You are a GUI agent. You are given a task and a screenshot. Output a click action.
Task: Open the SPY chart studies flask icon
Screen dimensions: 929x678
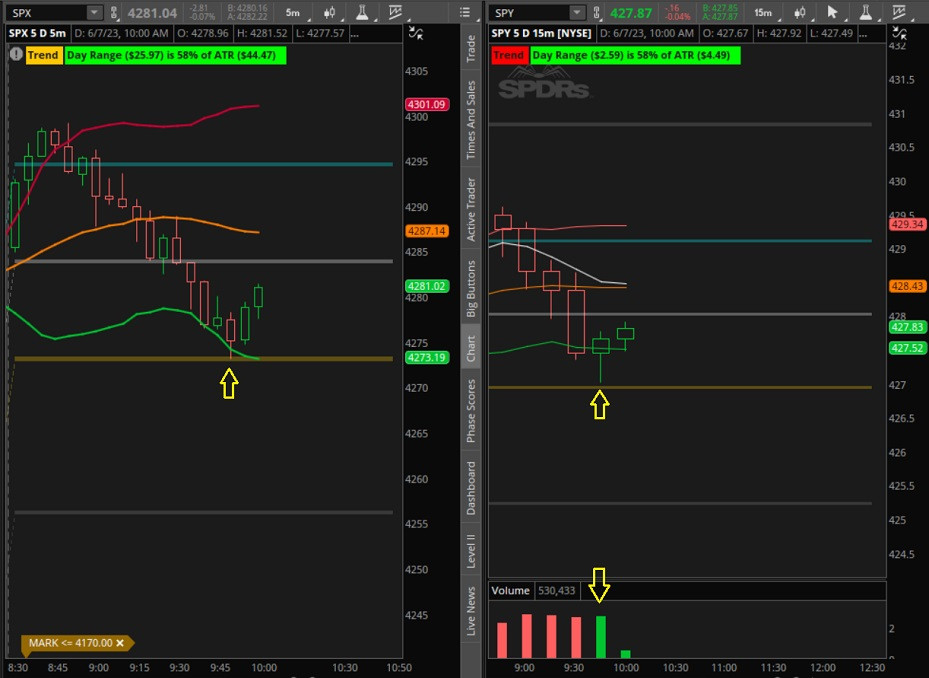(x=866, y=12)
